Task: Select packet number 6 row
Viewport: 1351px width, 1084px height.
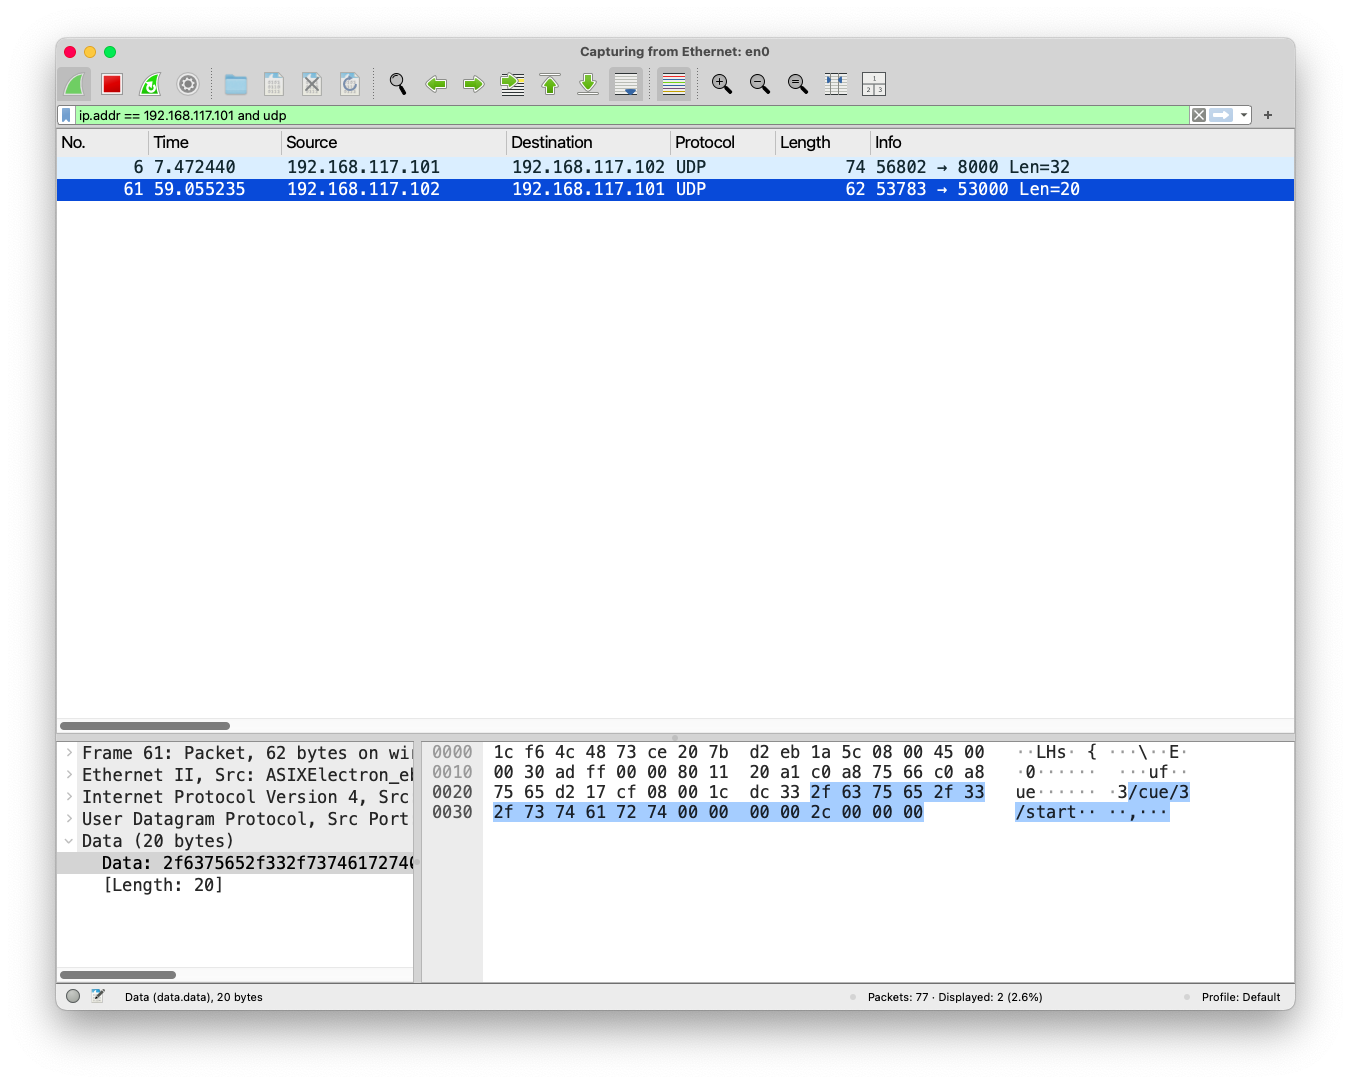Action: [x=675, y=167]
